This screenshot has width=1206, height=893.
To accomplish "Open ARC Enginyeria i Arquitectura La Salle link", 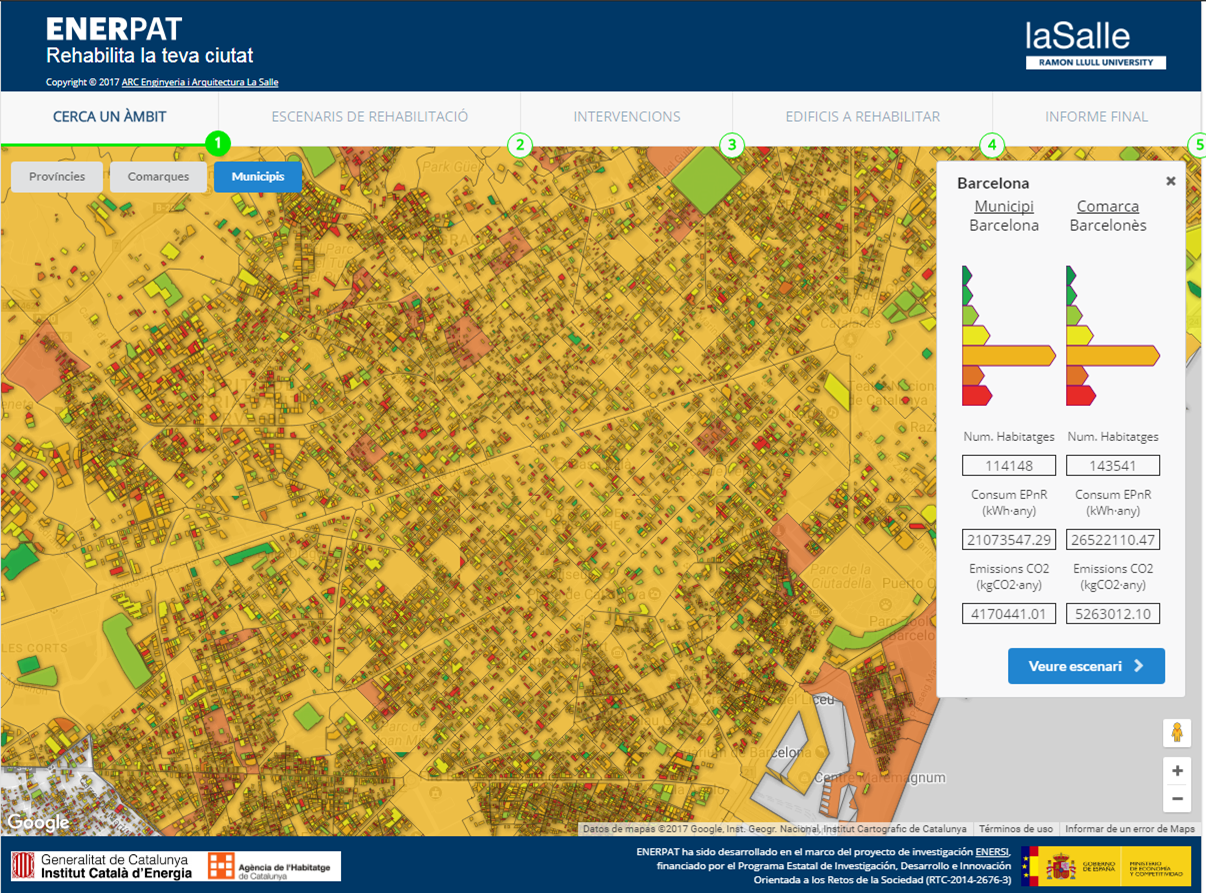I will coord(200,82).
